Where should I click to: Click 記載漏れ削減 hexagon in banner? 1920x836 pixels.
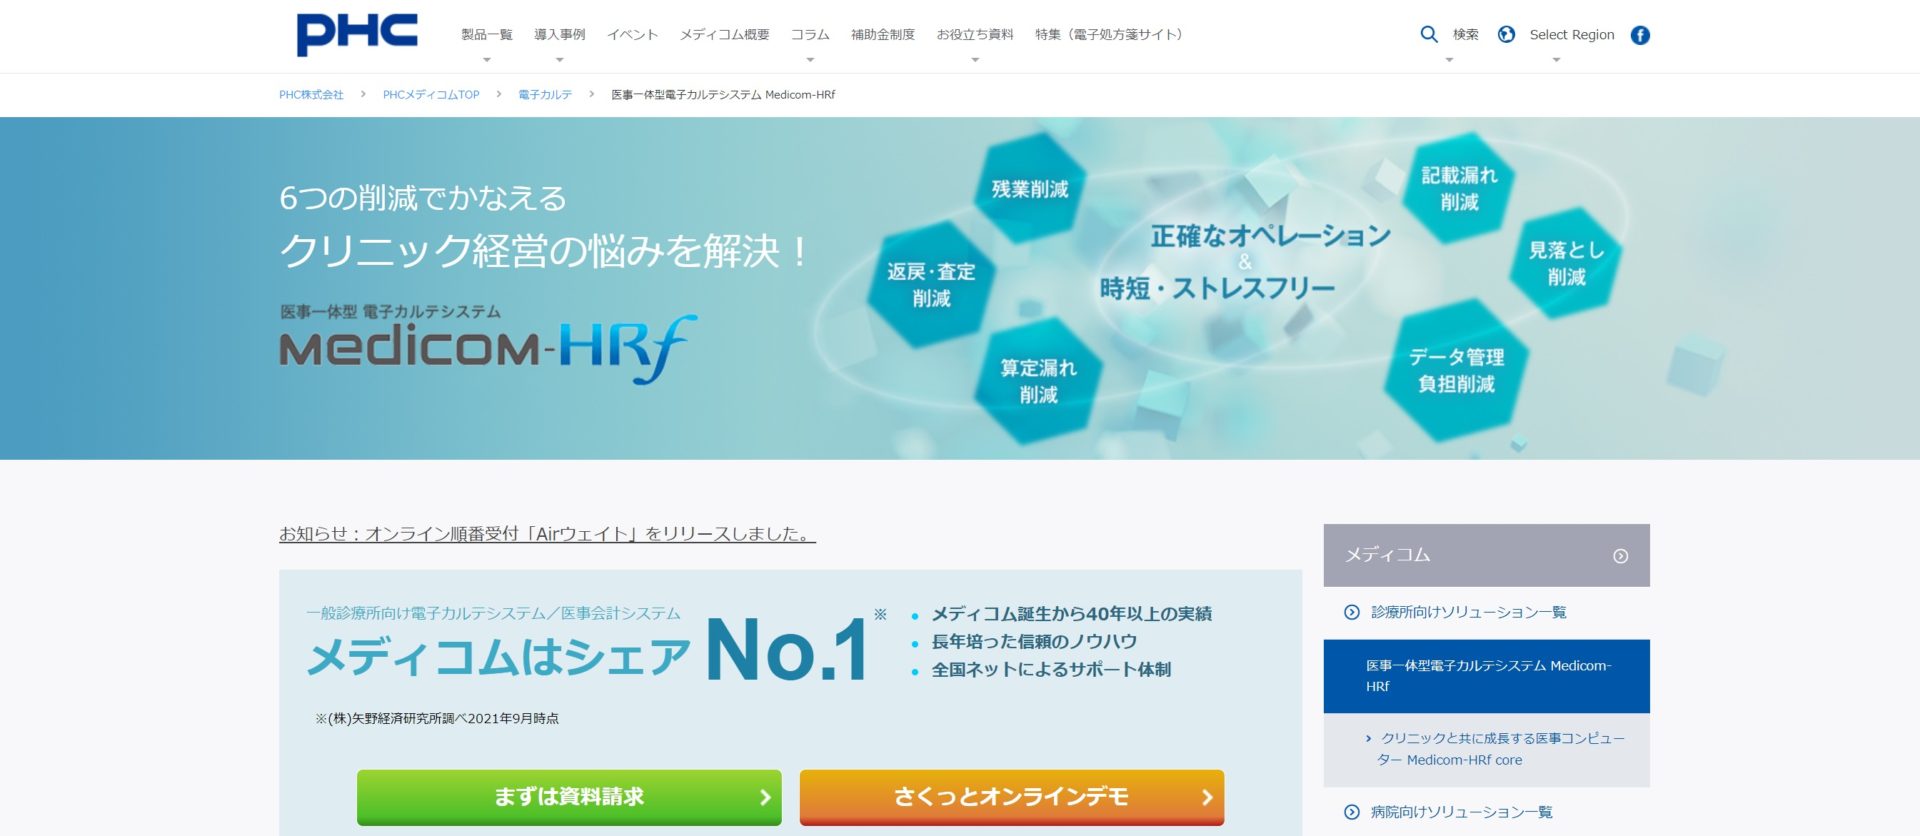pyautogui.click(x=1459, y=188)
